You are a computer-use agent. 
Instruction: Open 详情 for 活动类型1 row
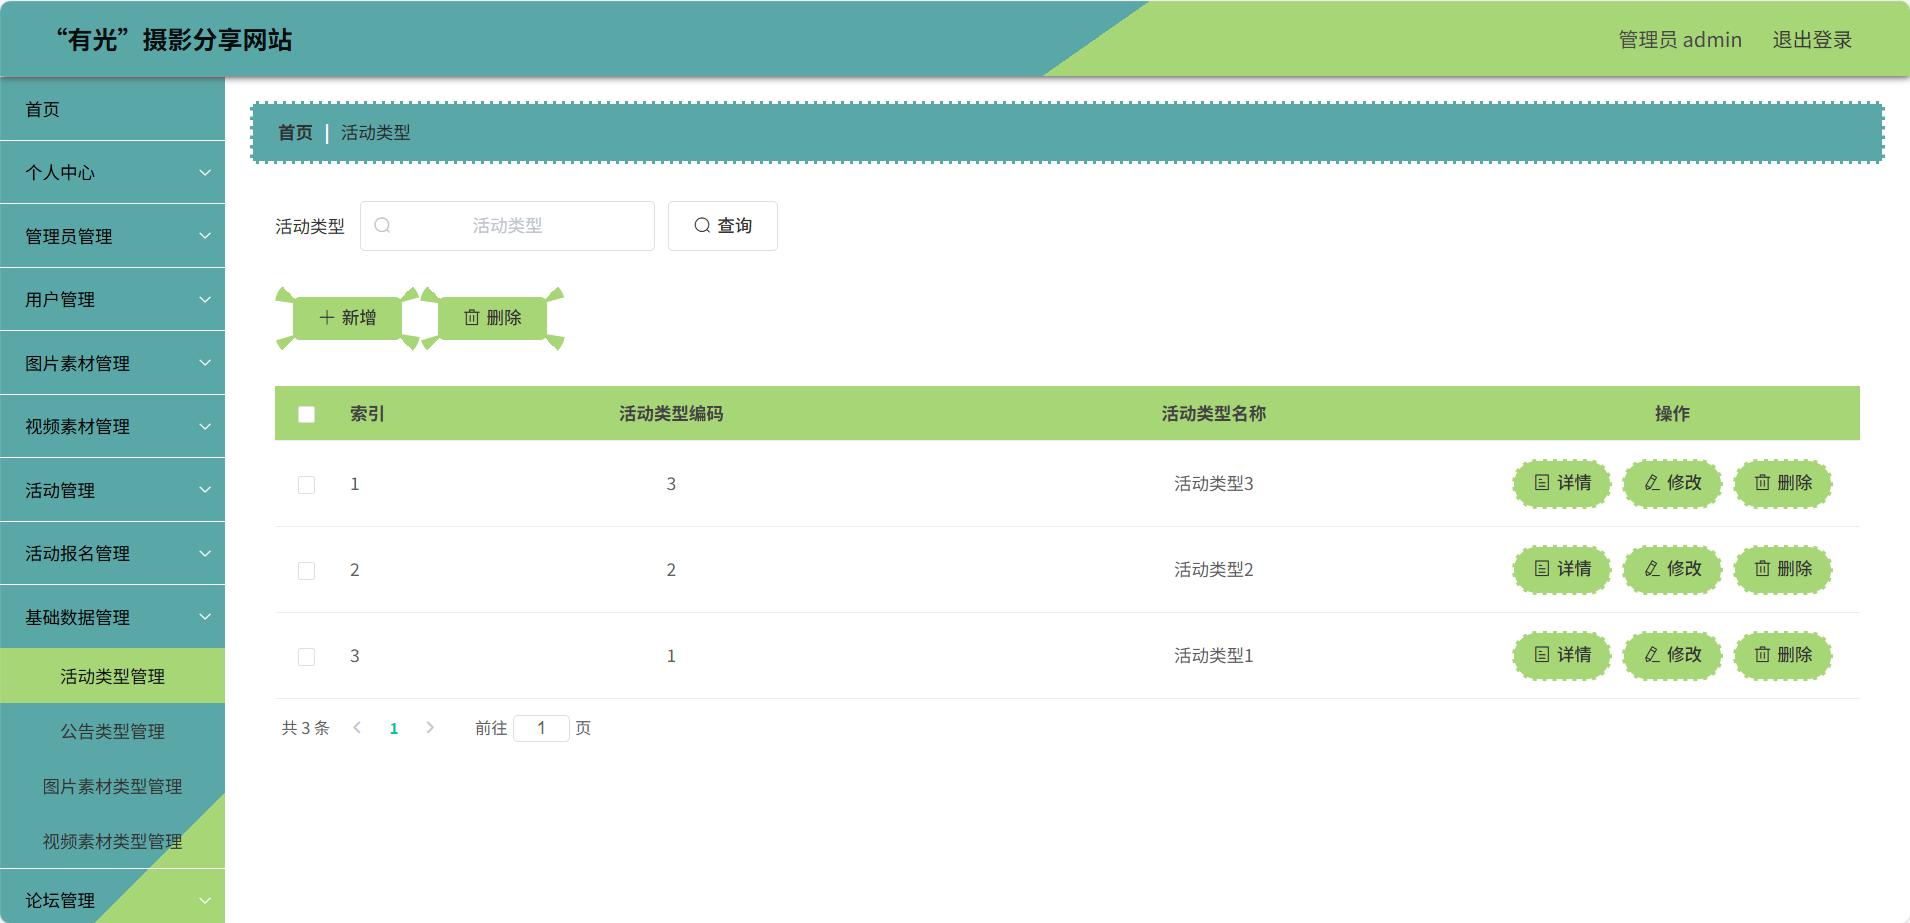click(1562, 655)
